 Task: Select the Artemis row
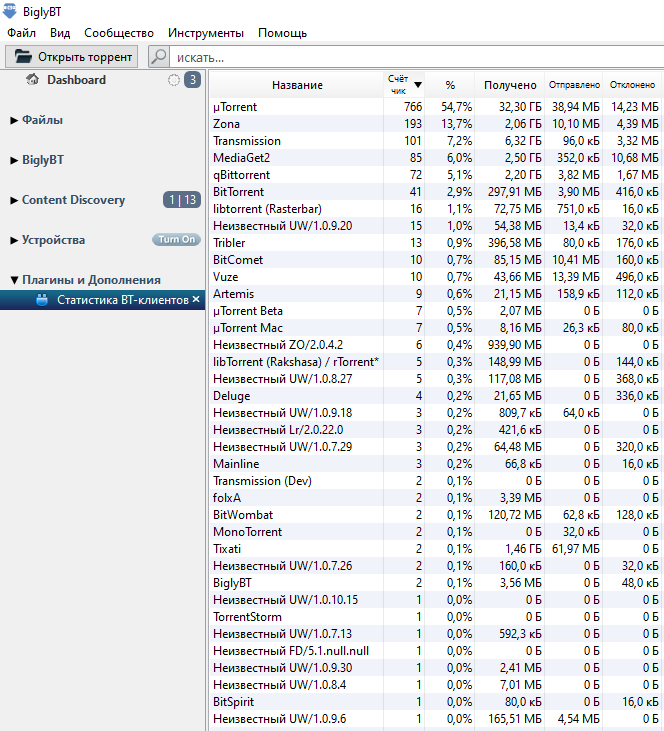coord(436,294)
